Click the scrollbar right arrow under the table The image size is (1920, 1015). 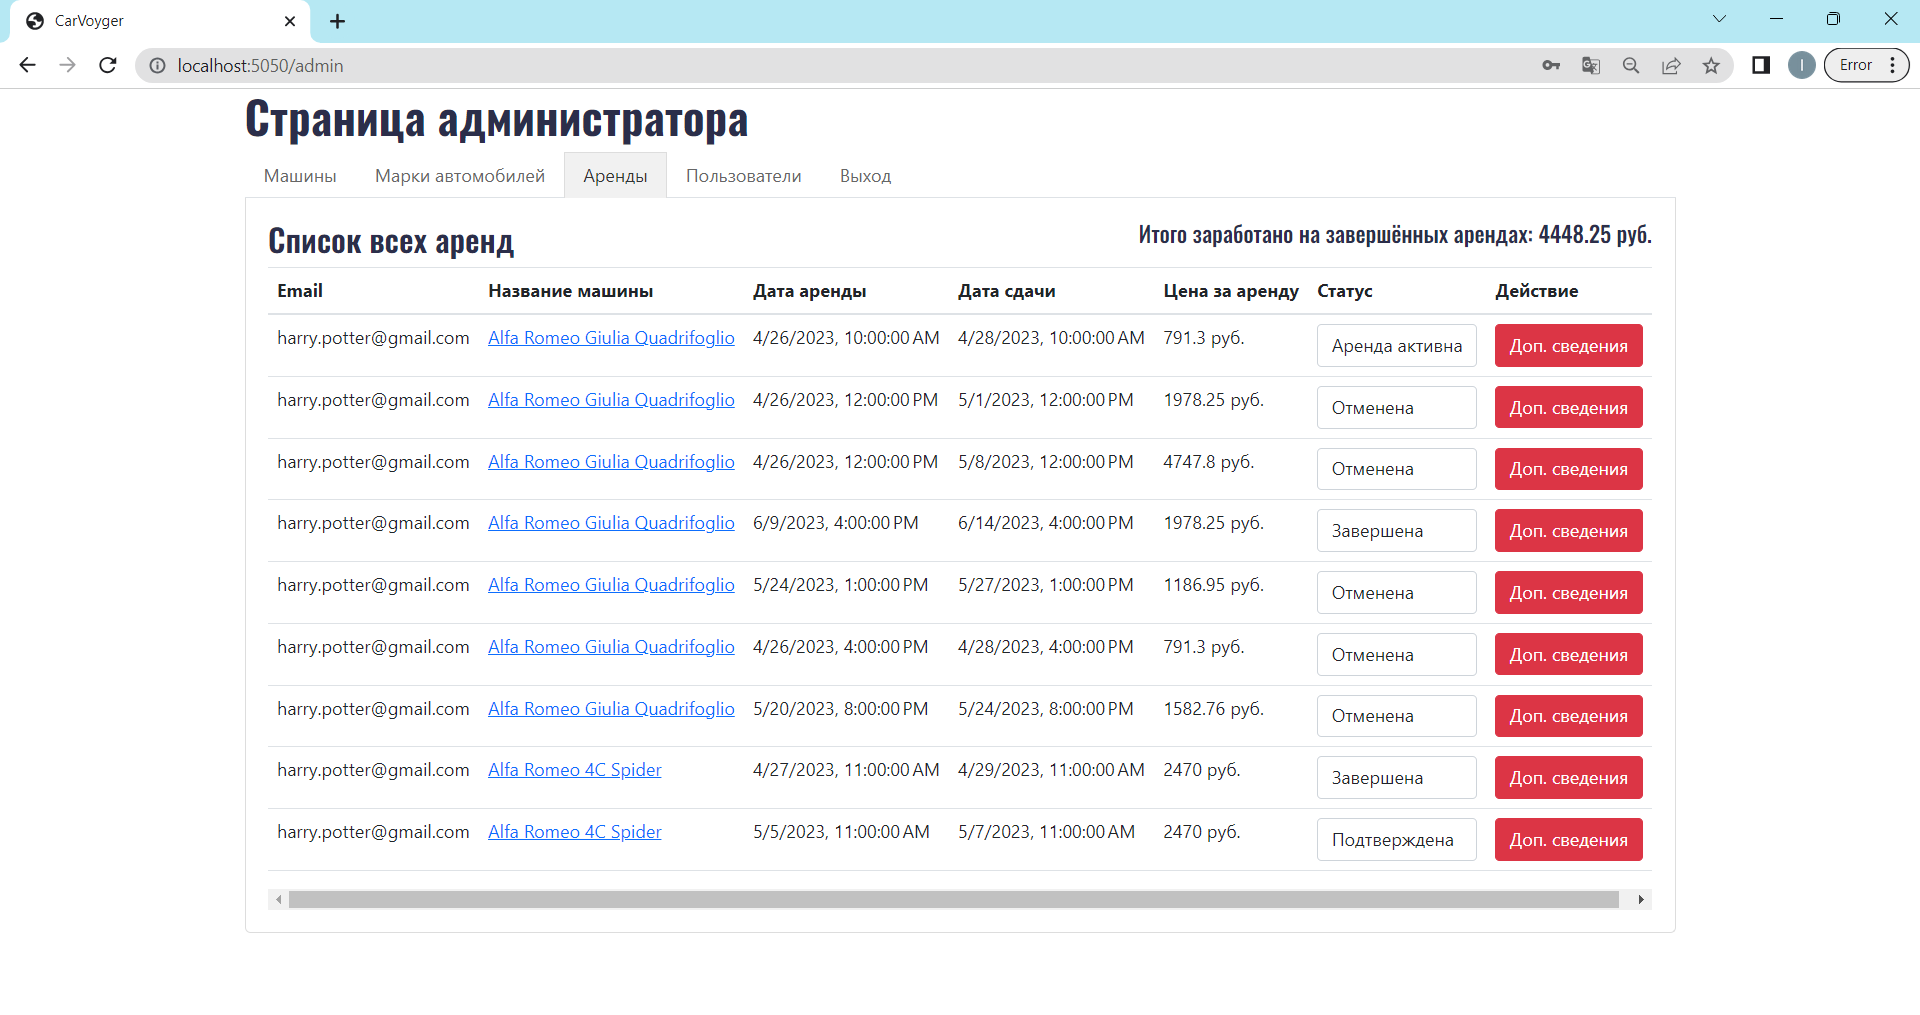1641,899
